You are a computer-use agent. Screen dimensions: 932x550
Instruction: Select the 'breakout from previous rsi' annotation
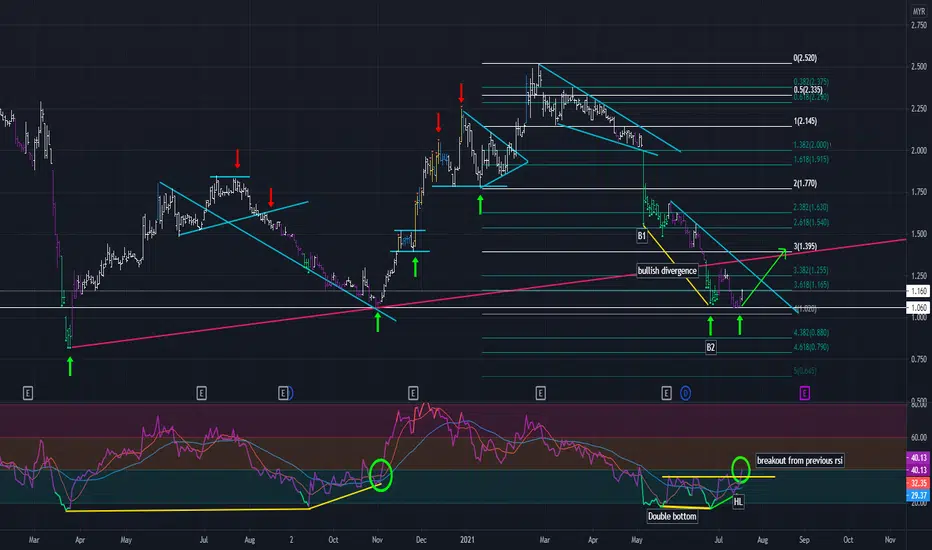(x=799, y=460)
